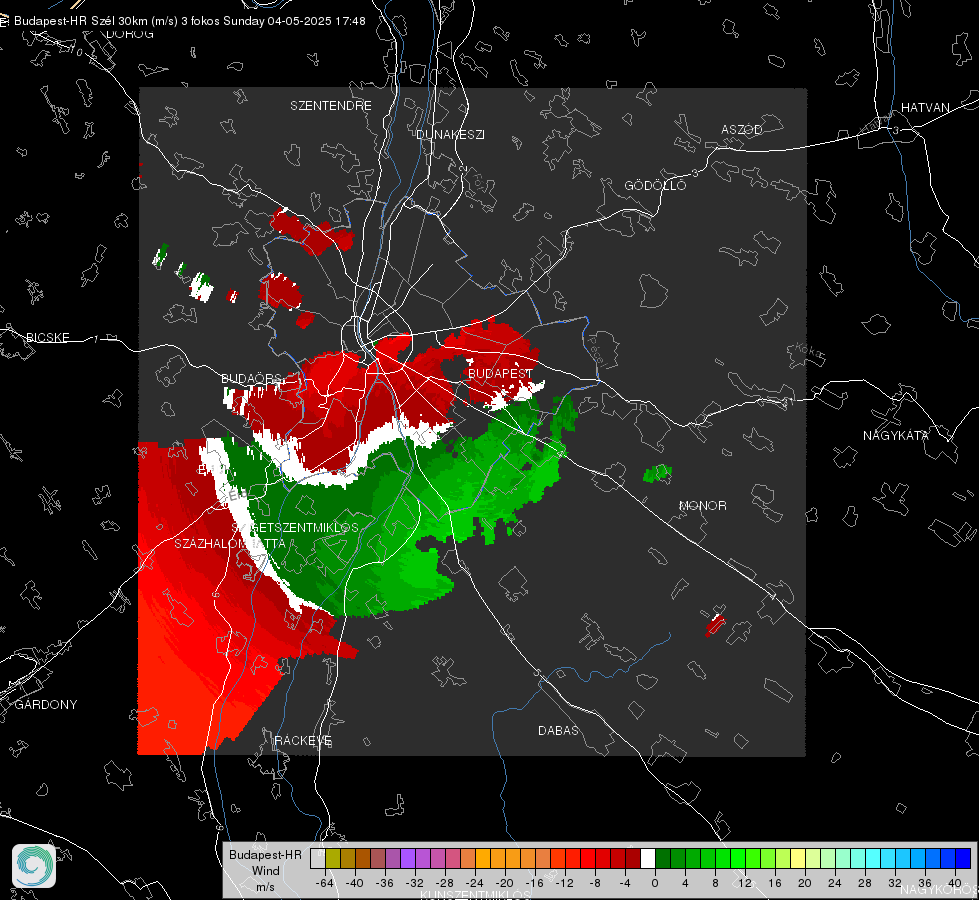Click the 16 value on the legend scale
This screenshot has width=979, height=900.
(775, 883)
